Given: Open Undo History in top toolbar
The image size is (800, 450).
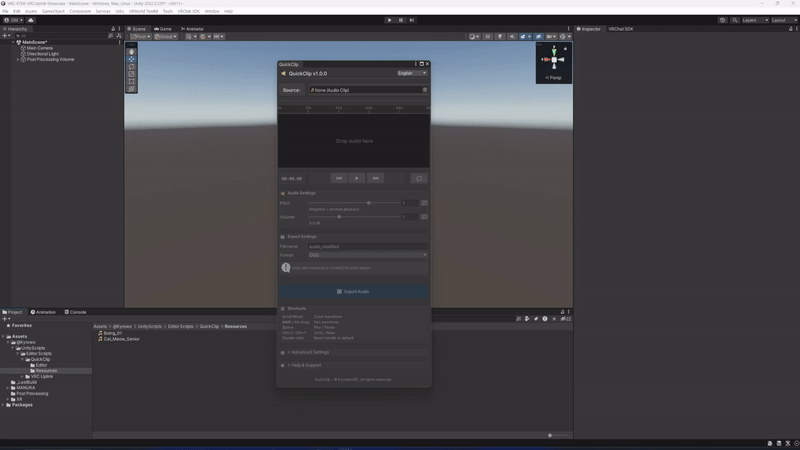Looking at the screenshot, I should point(722,20).
